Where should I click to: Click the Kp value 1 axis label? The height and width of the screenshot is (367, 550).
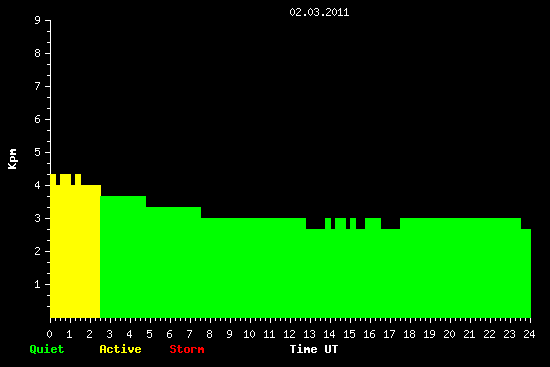coord(38,284)
